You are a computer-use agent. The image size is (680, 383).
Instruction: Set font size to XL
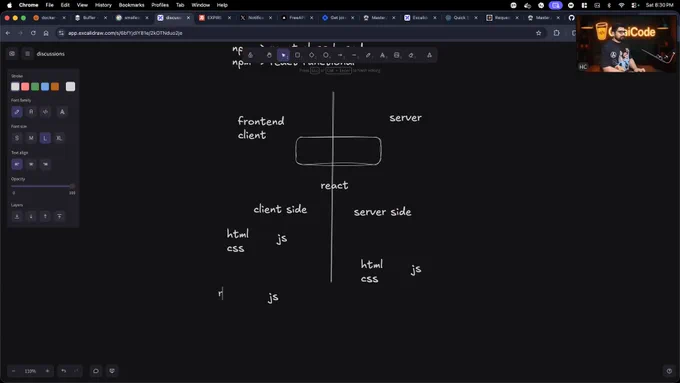tap(59, 138)
